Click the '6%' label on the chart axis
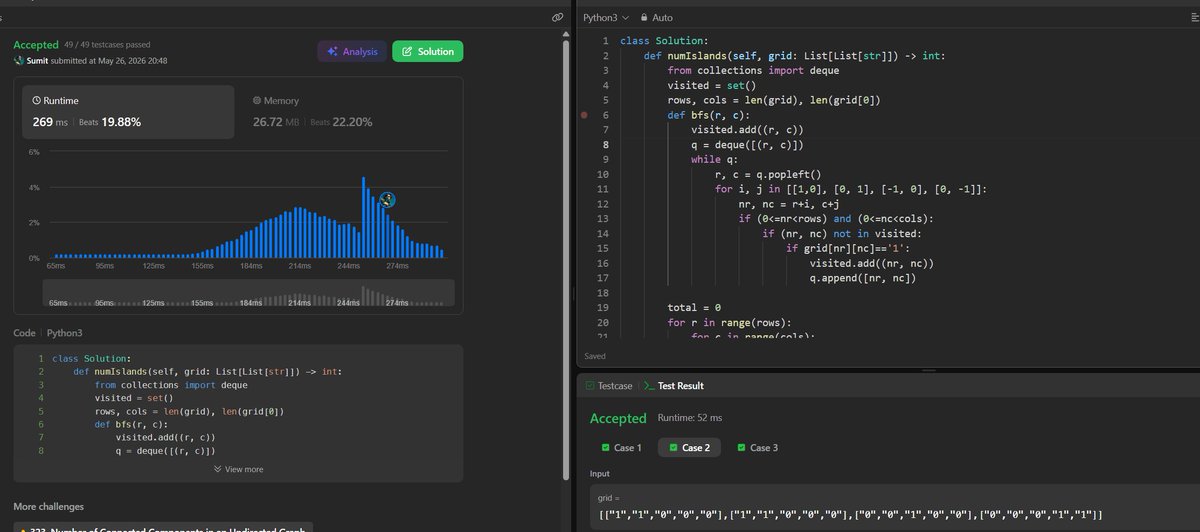The image size is (1200, 532). (32, 152)
